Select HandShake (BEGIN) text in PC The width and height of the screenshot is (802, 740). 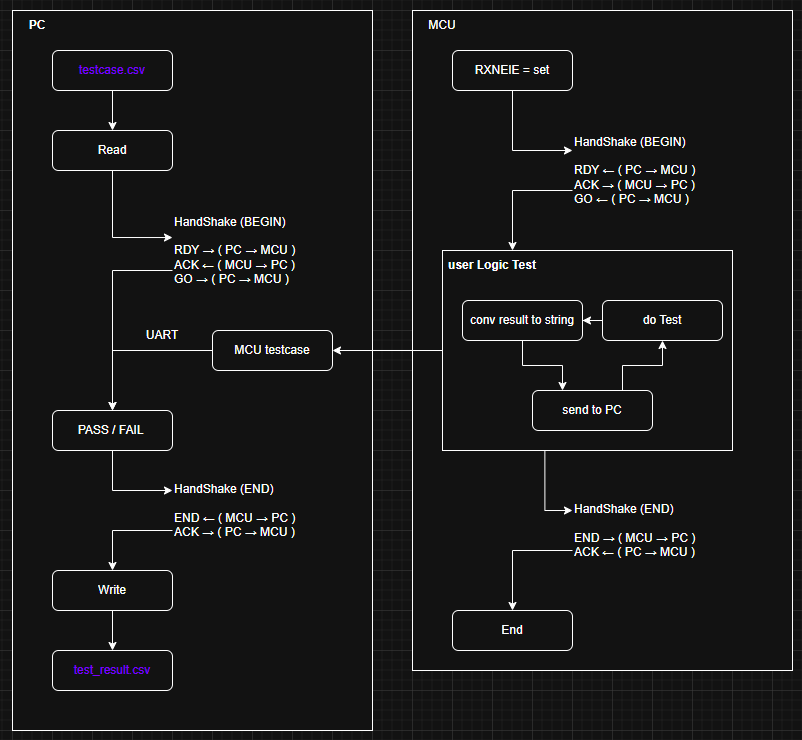pos(230,221)
